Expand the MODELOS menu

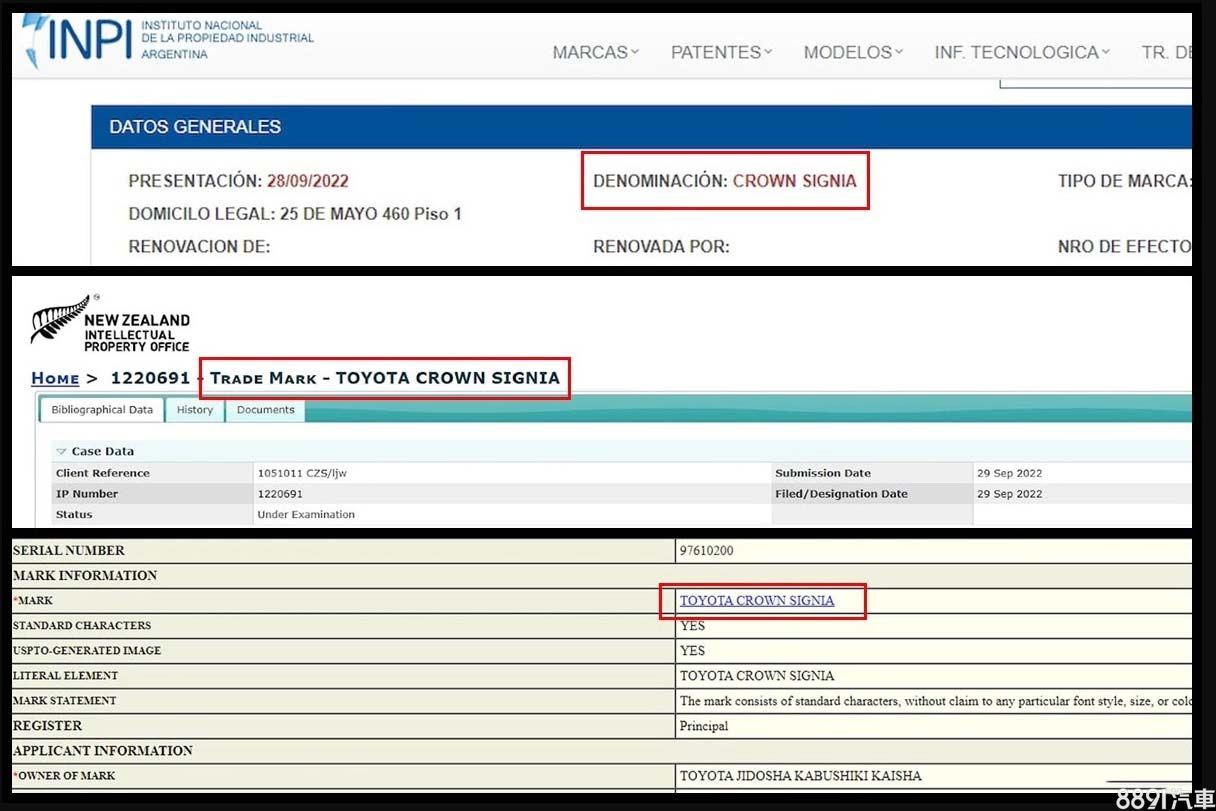pos(853,53)
